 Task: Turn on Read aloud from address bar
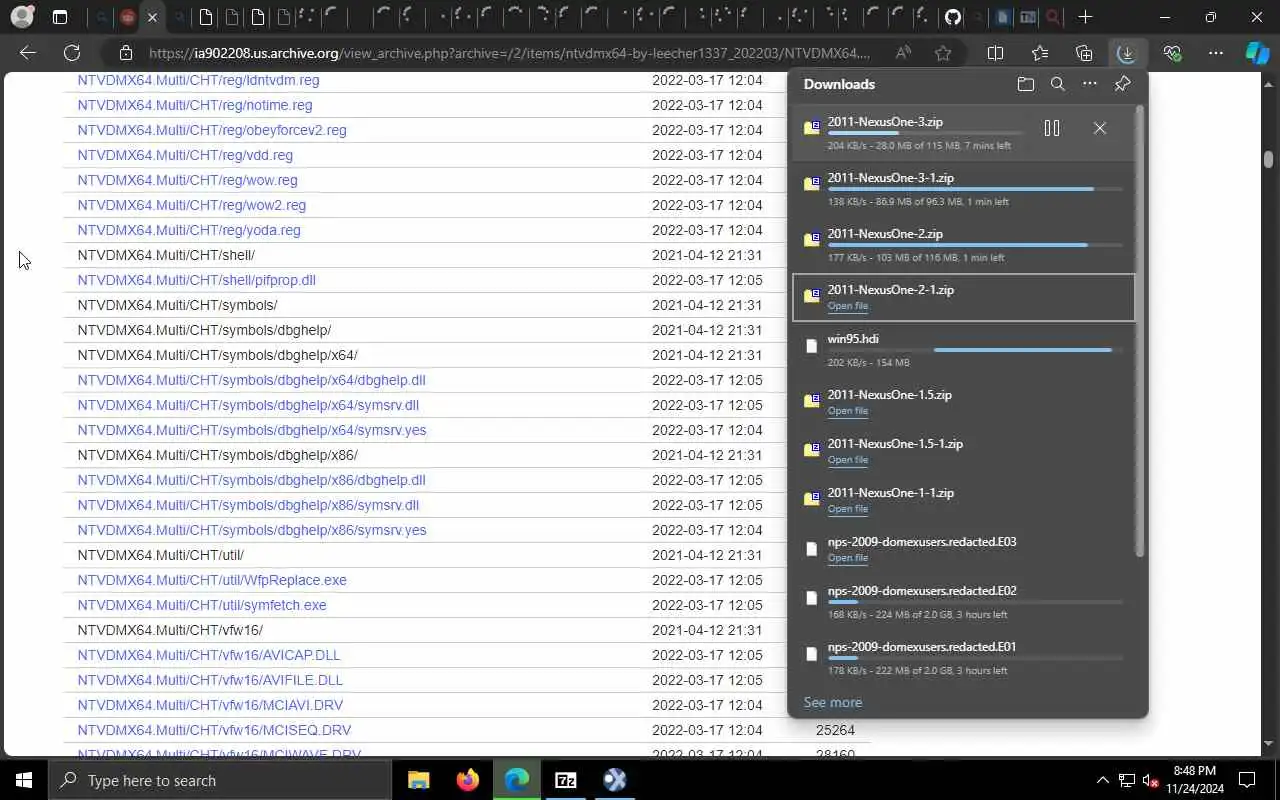coord(903,53)
